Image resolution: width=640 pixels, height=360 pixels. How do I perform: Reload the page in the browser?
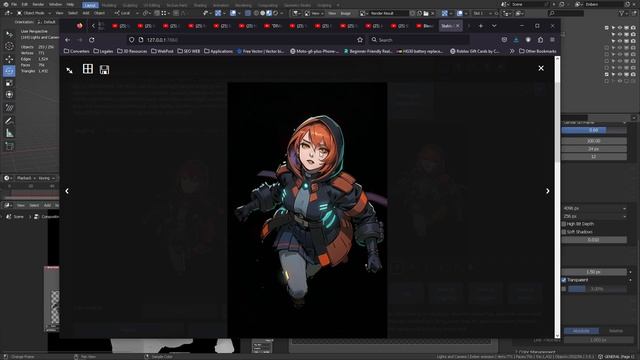point(92,40)
